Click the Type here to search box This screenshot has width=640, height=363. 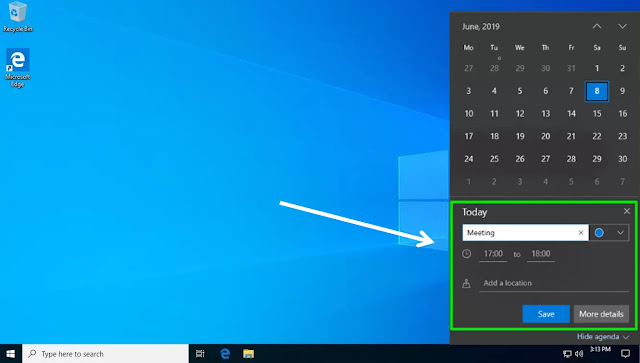coord(105,354)
